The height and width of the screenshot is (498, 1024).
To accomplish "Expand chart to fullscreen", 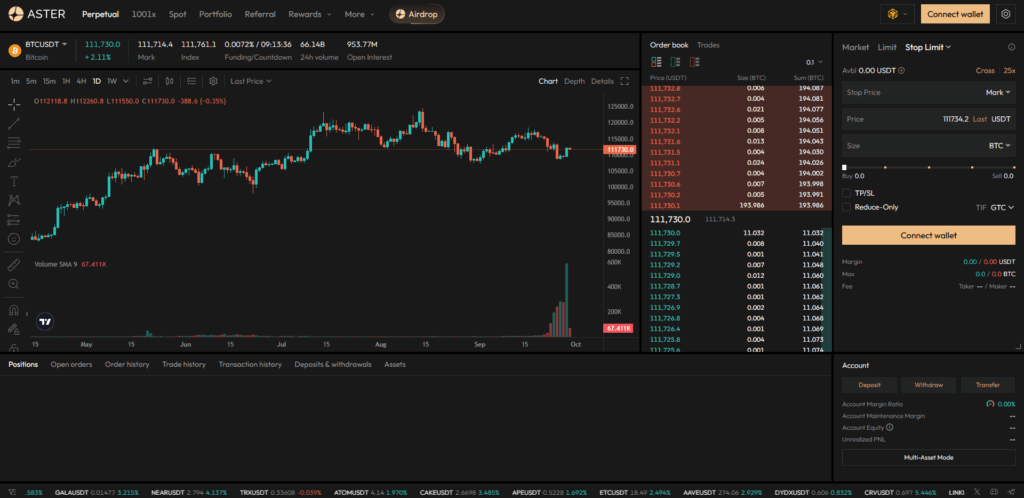I will [625, 81].
